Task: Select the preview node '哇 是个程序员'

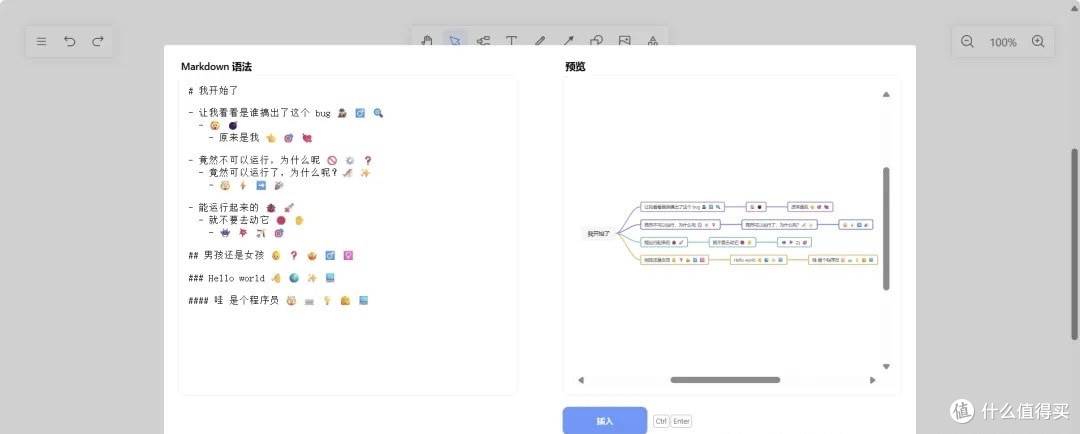Action: (843, 260)
